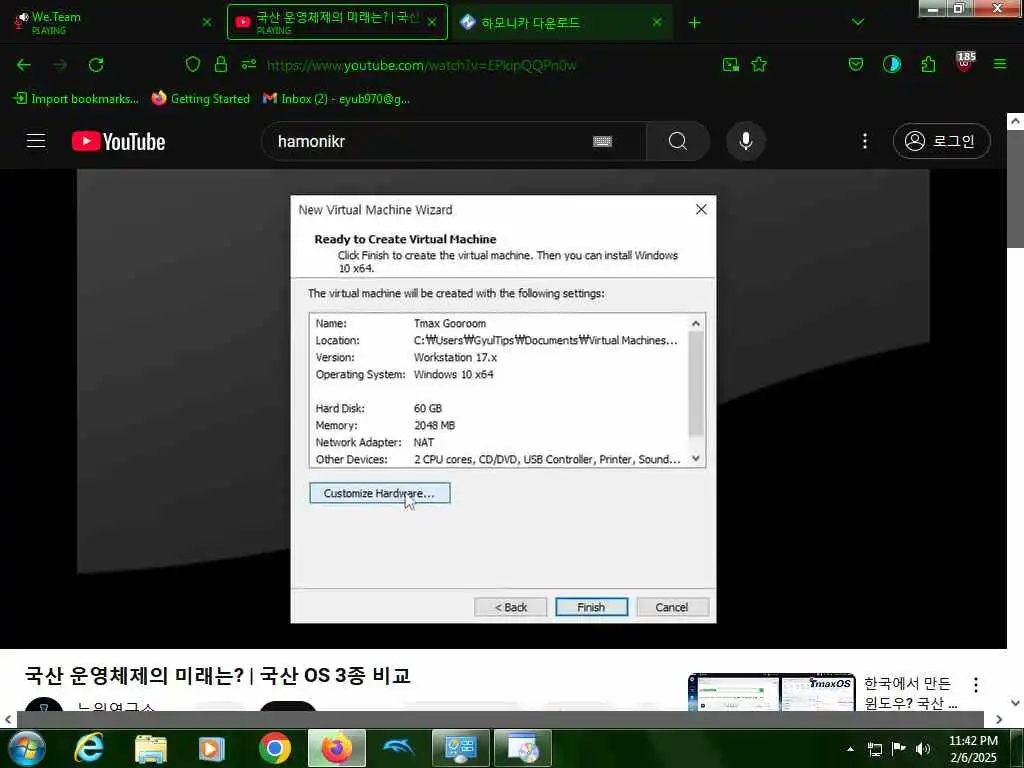Click the padlock site security icon
This screenshot has height=768, width=1024.
click(221, 64)
